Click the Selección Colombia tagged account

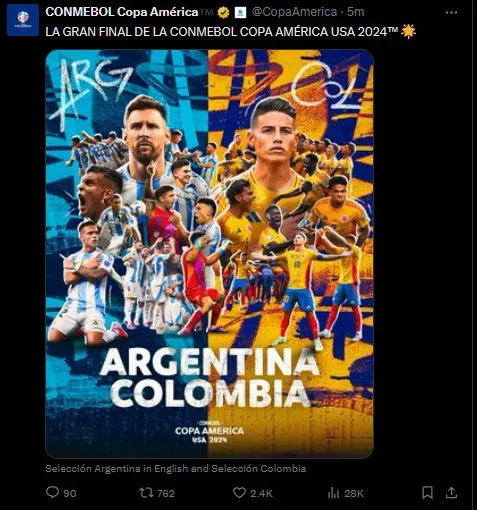[259, 469]
